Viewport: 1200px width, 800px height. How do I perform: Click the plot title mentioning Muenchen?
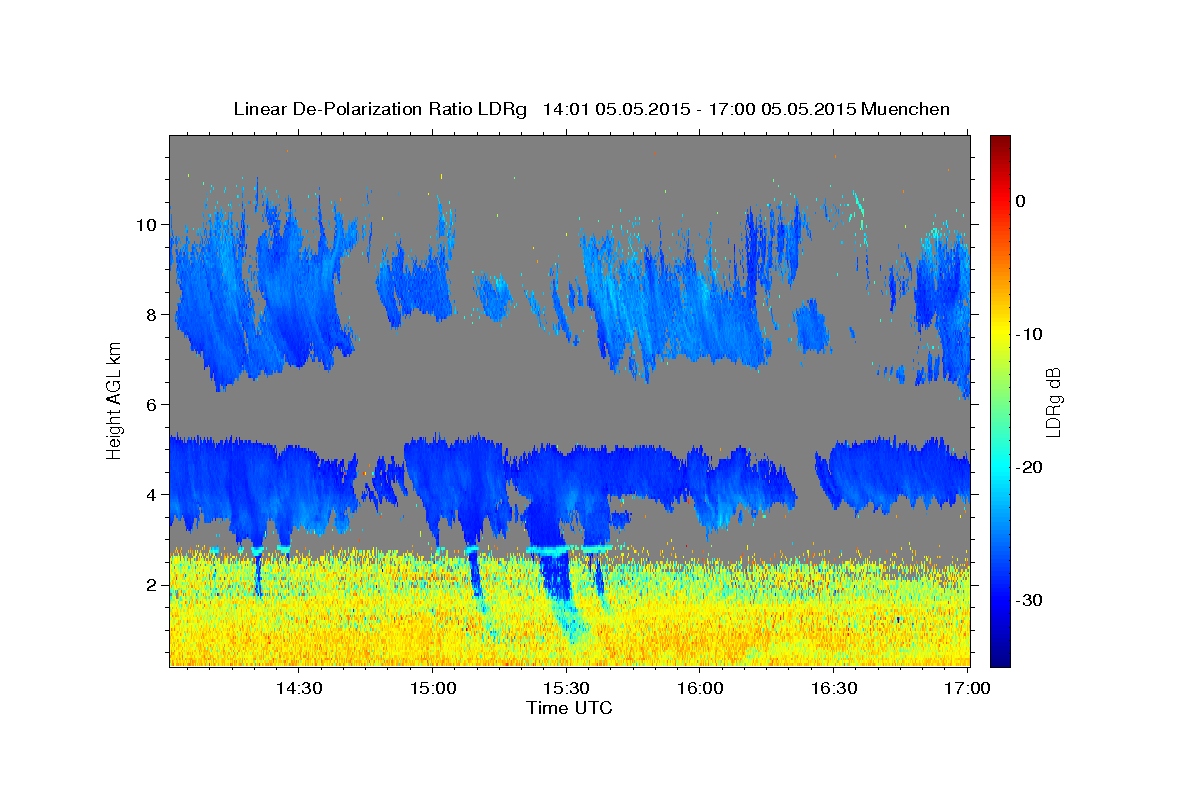tap(591, 109)
